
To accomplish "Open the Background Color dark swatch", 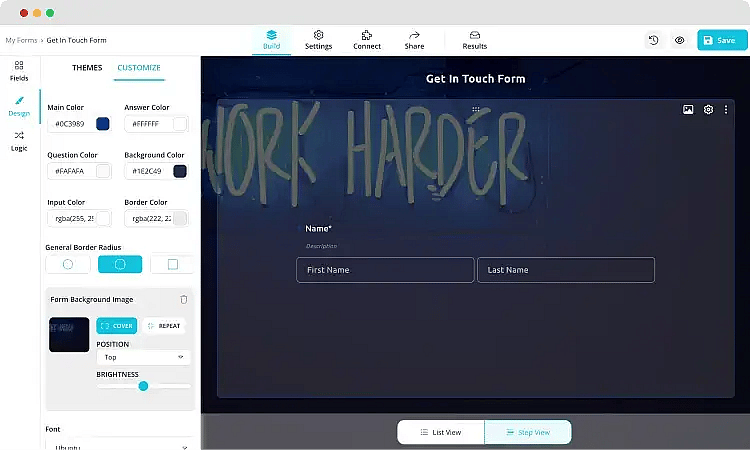I will (180, 171).
